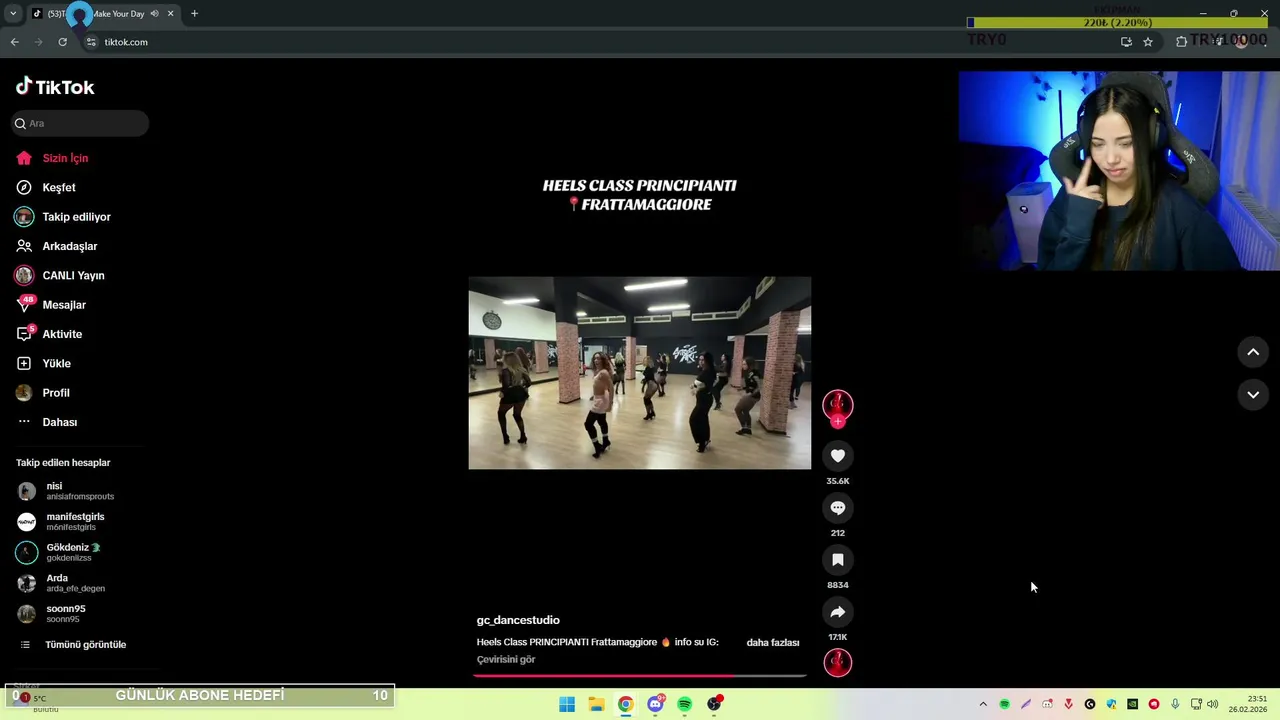Open followed account nisi
The height and width of the screenshot is (720, 1280).
coord(66,491)
